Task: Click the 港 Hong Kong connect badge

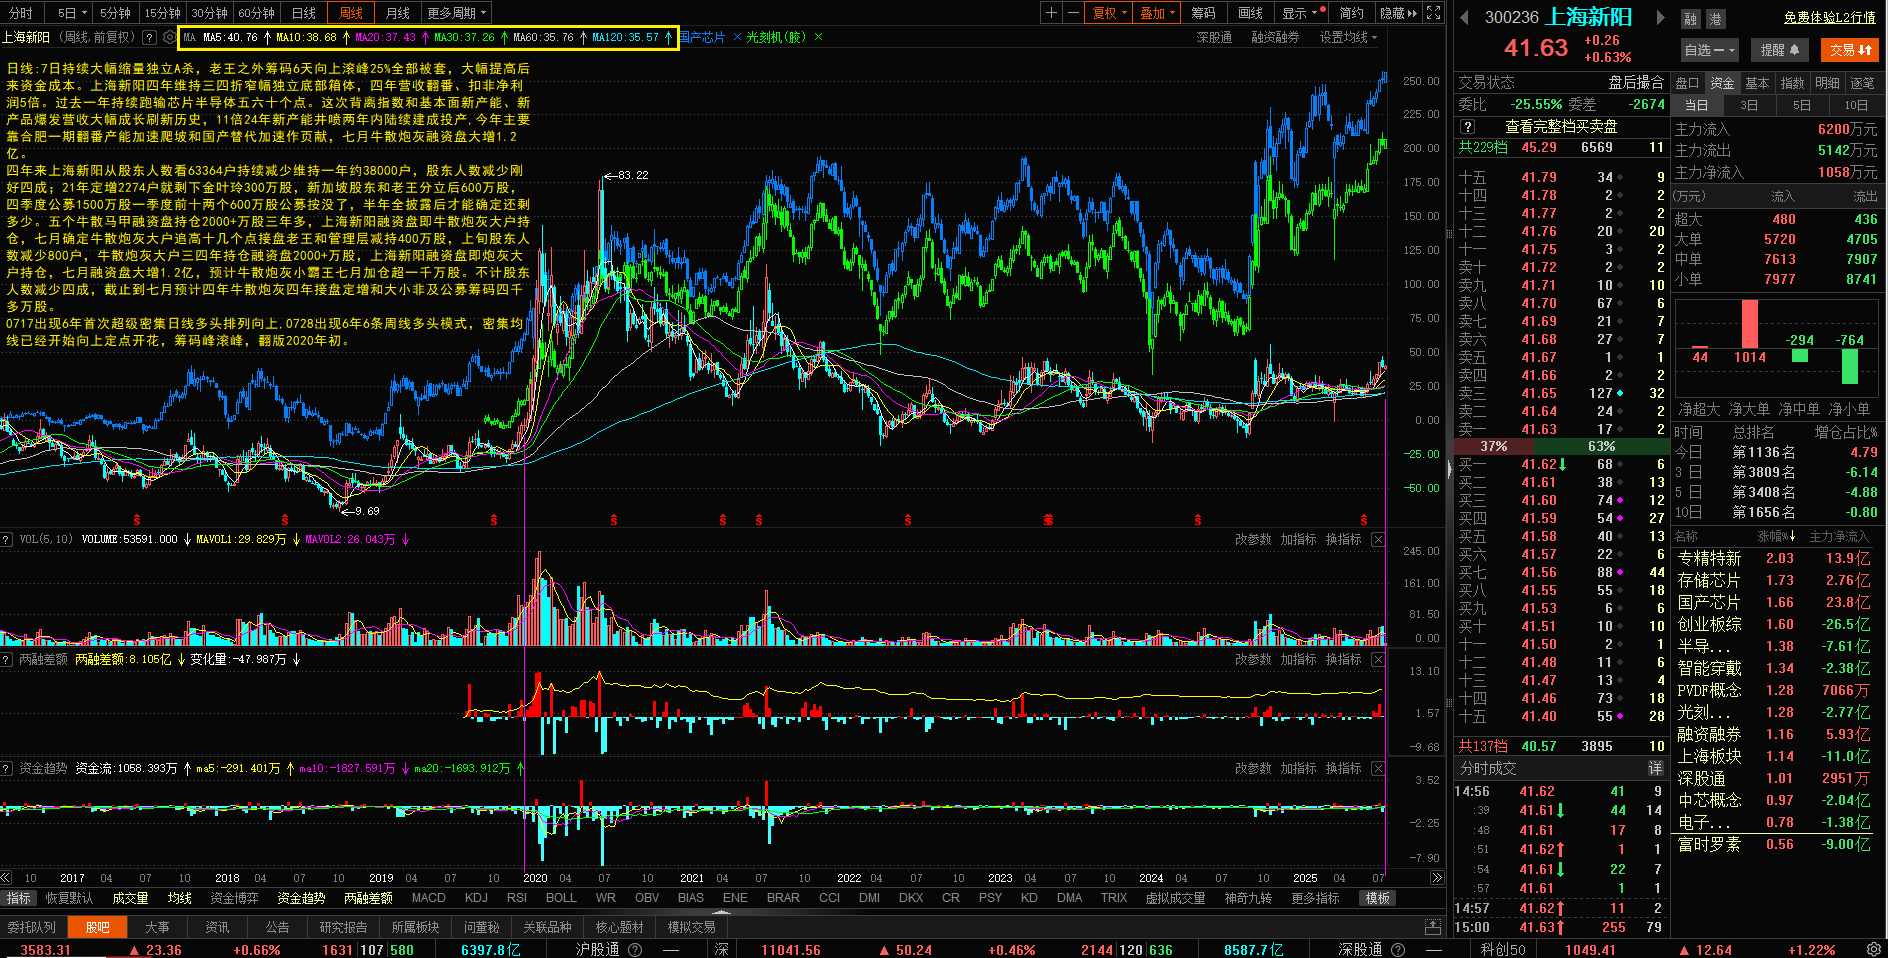Action: click(x=1715, y=19)
